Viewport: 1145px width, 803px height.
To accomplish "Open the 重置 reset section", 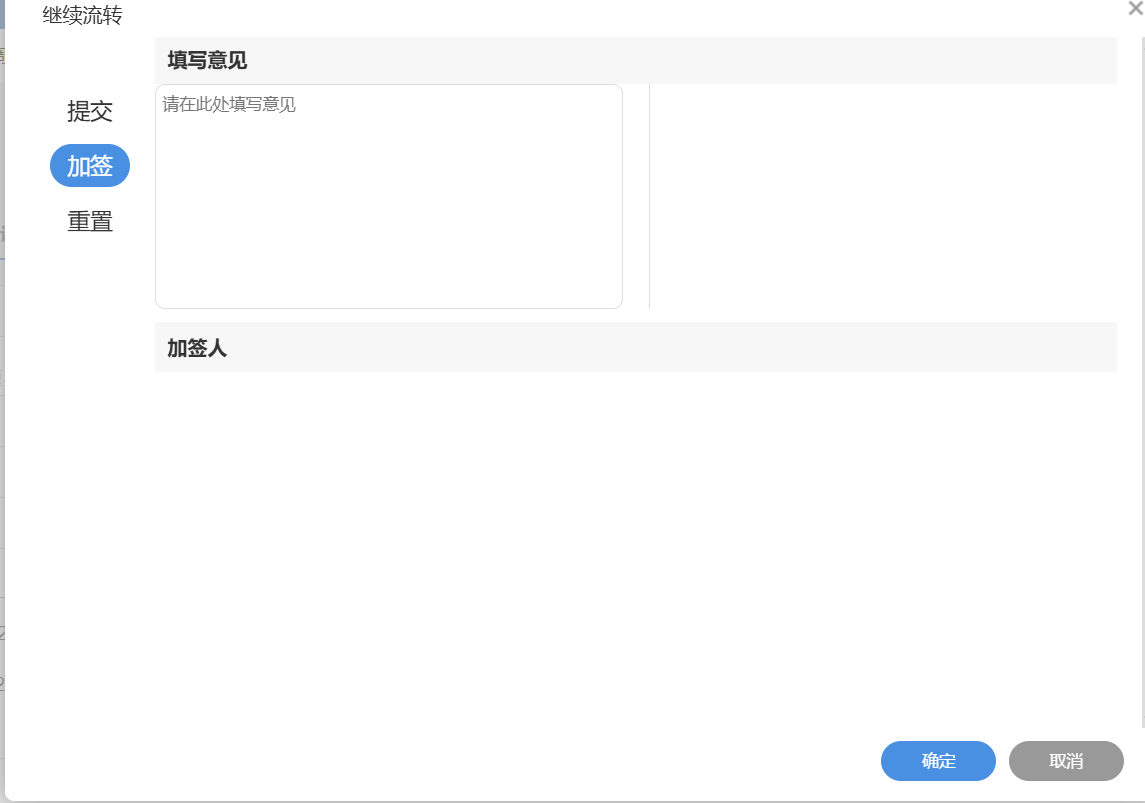I will point(90,221).
